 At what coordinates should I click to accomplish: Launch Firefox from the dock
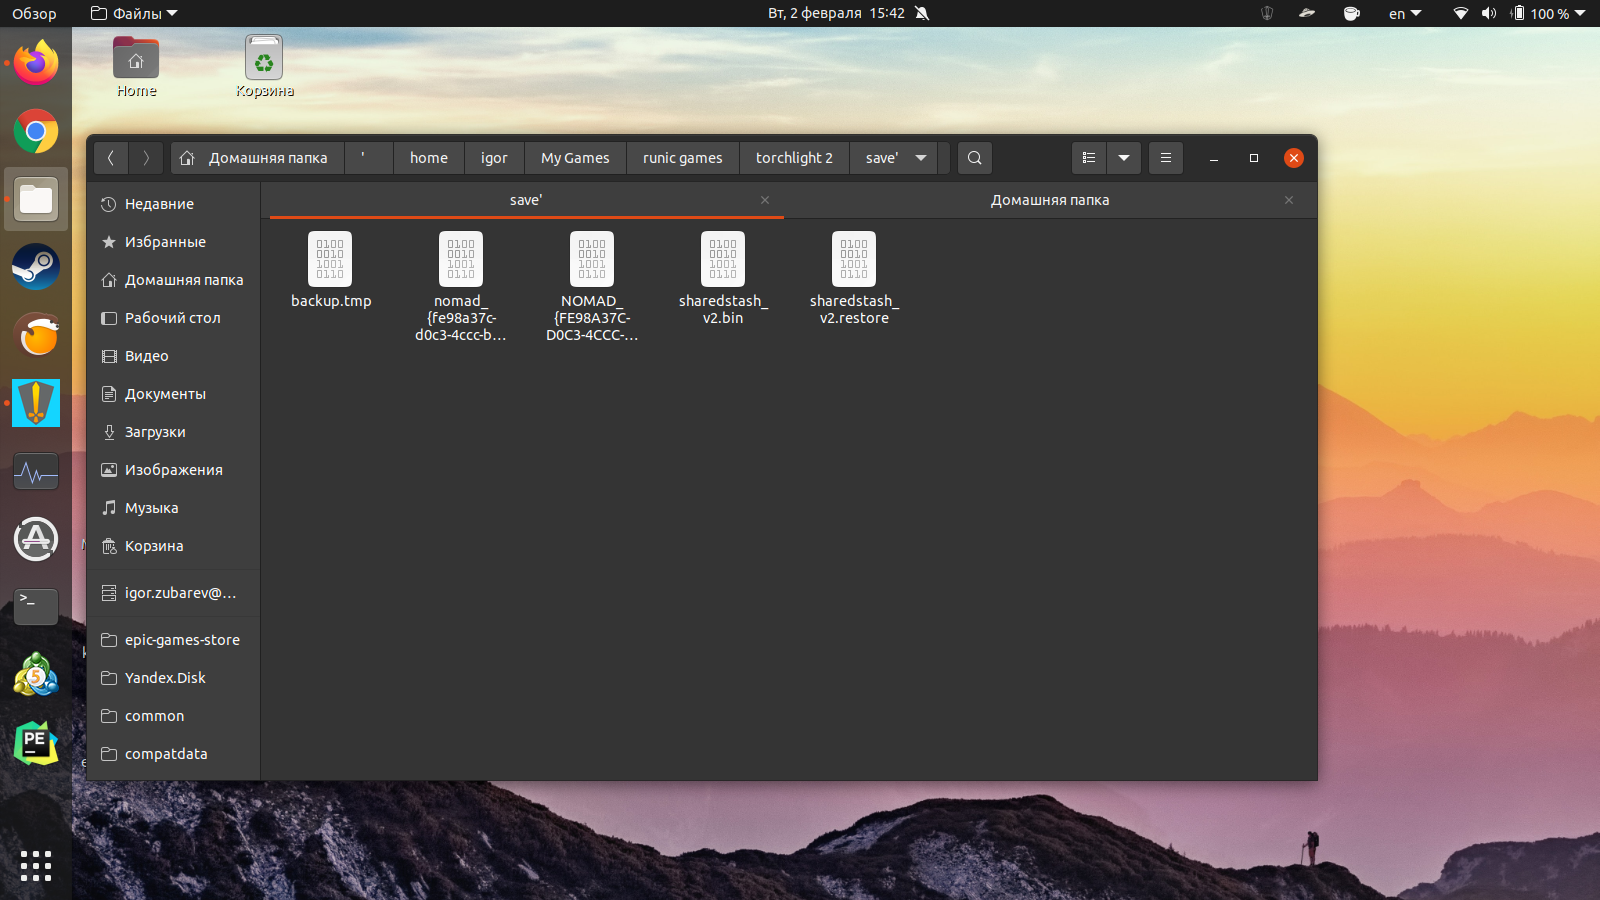tap(35, 63)
